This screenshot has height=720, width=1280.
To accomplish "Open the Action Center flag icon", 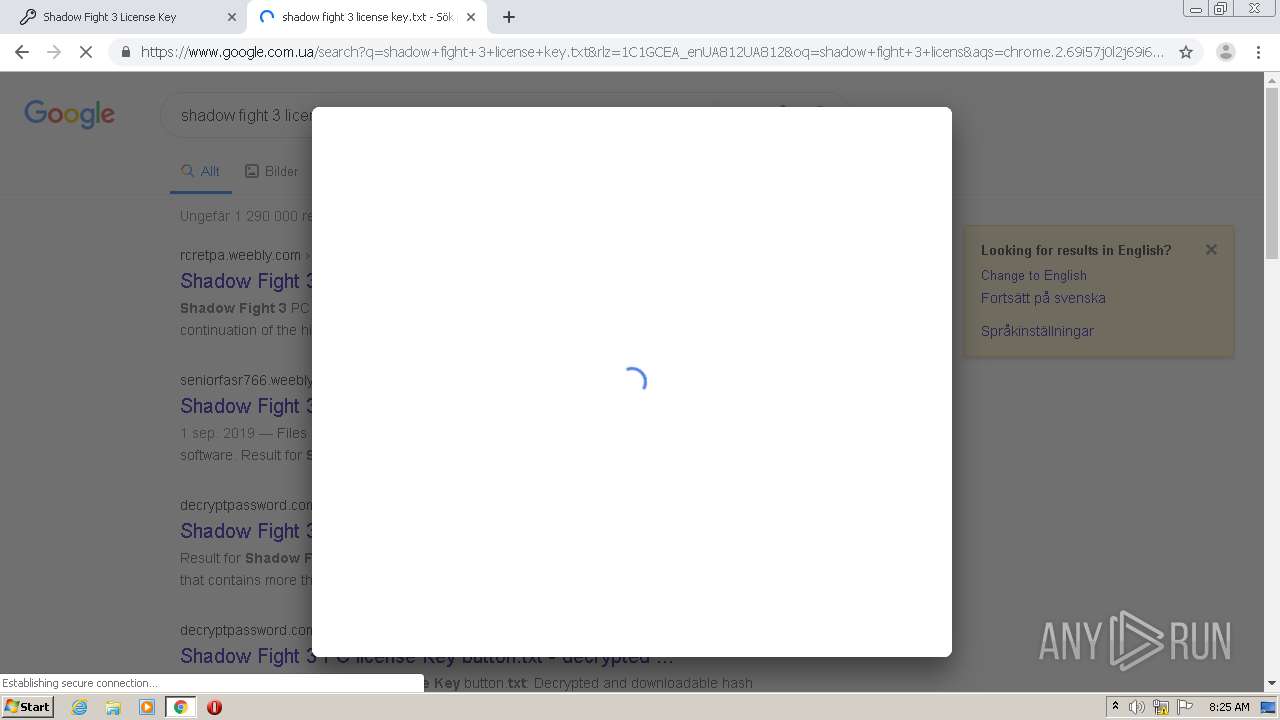I will 1185,707.
